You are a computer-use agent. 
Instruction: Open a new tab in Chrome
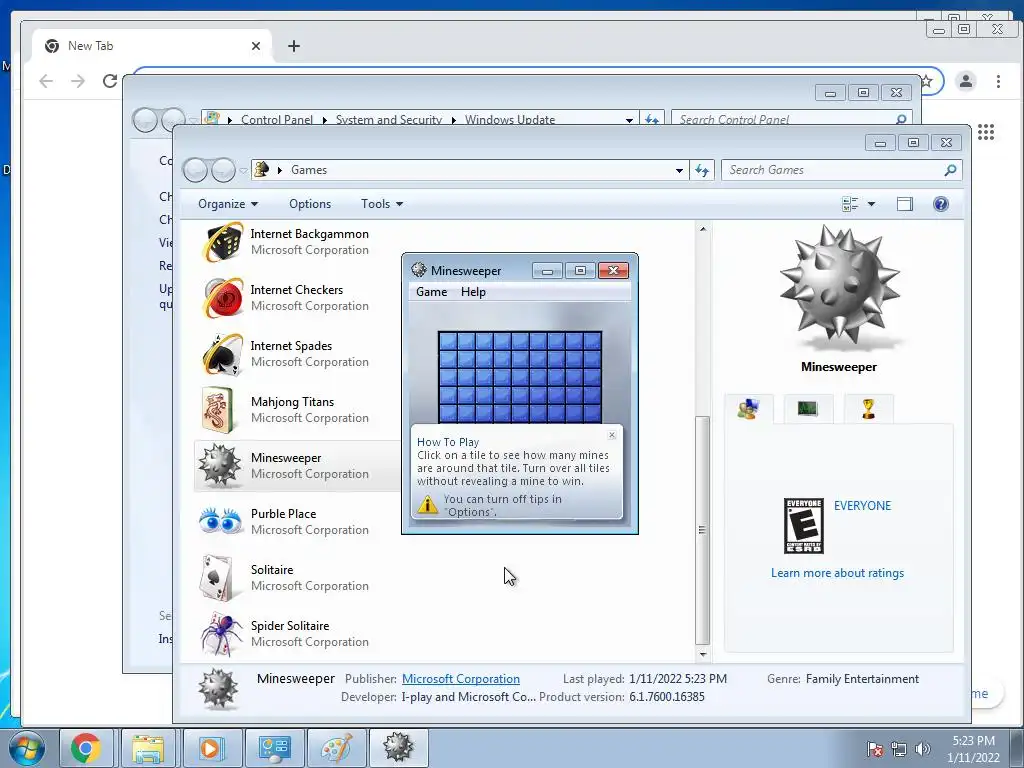click(294, 46)
